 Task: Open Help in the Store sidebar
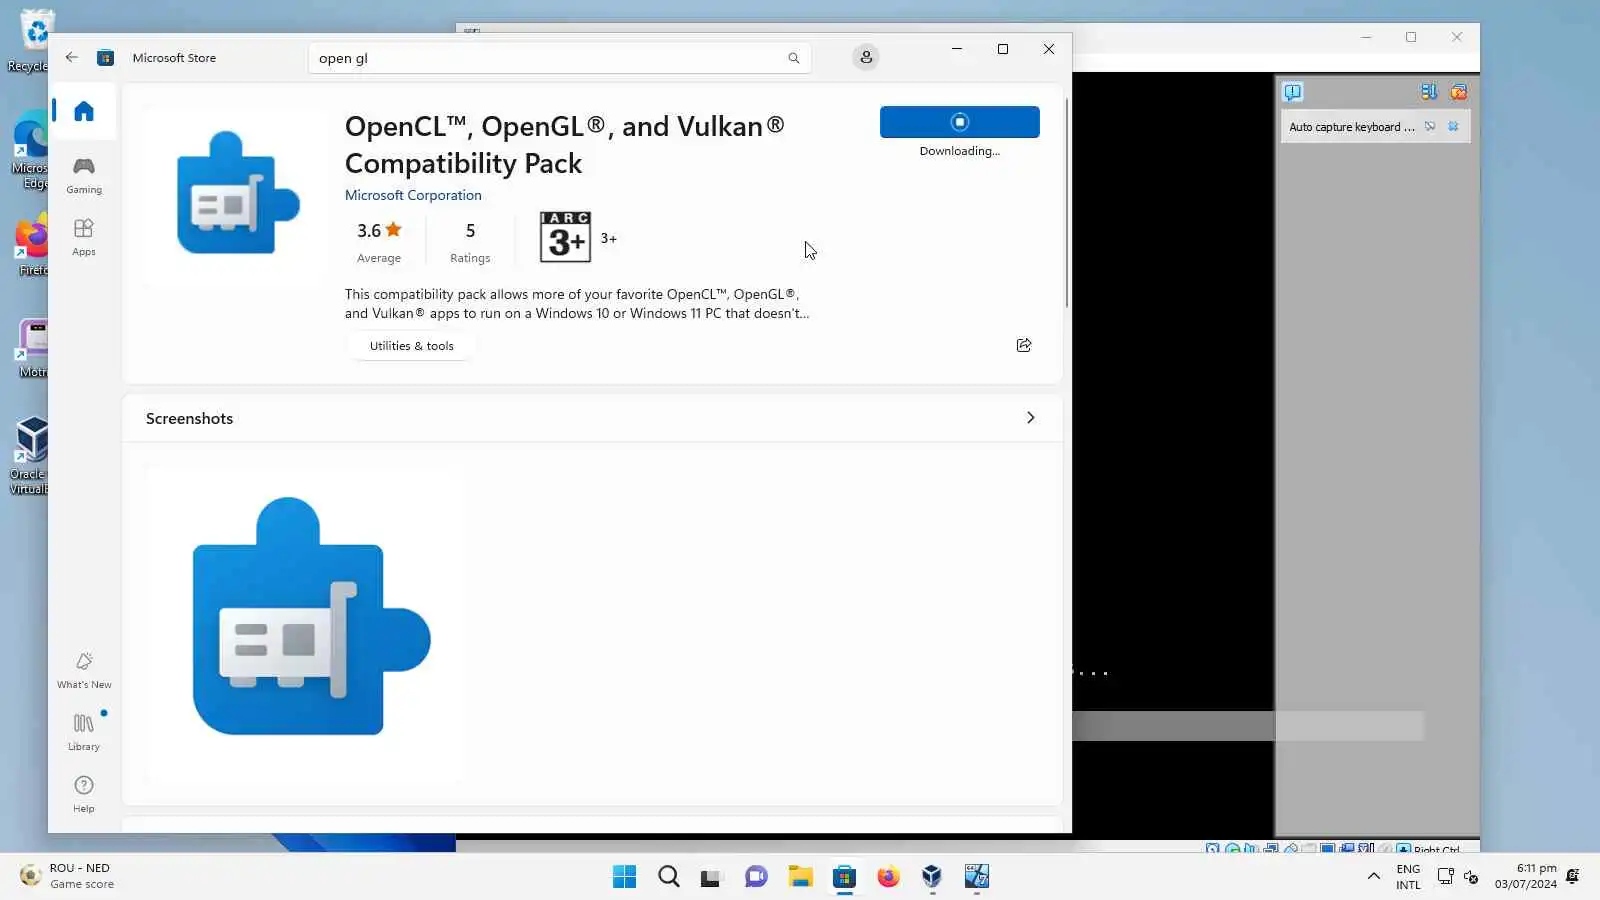[x=84, y=794]
